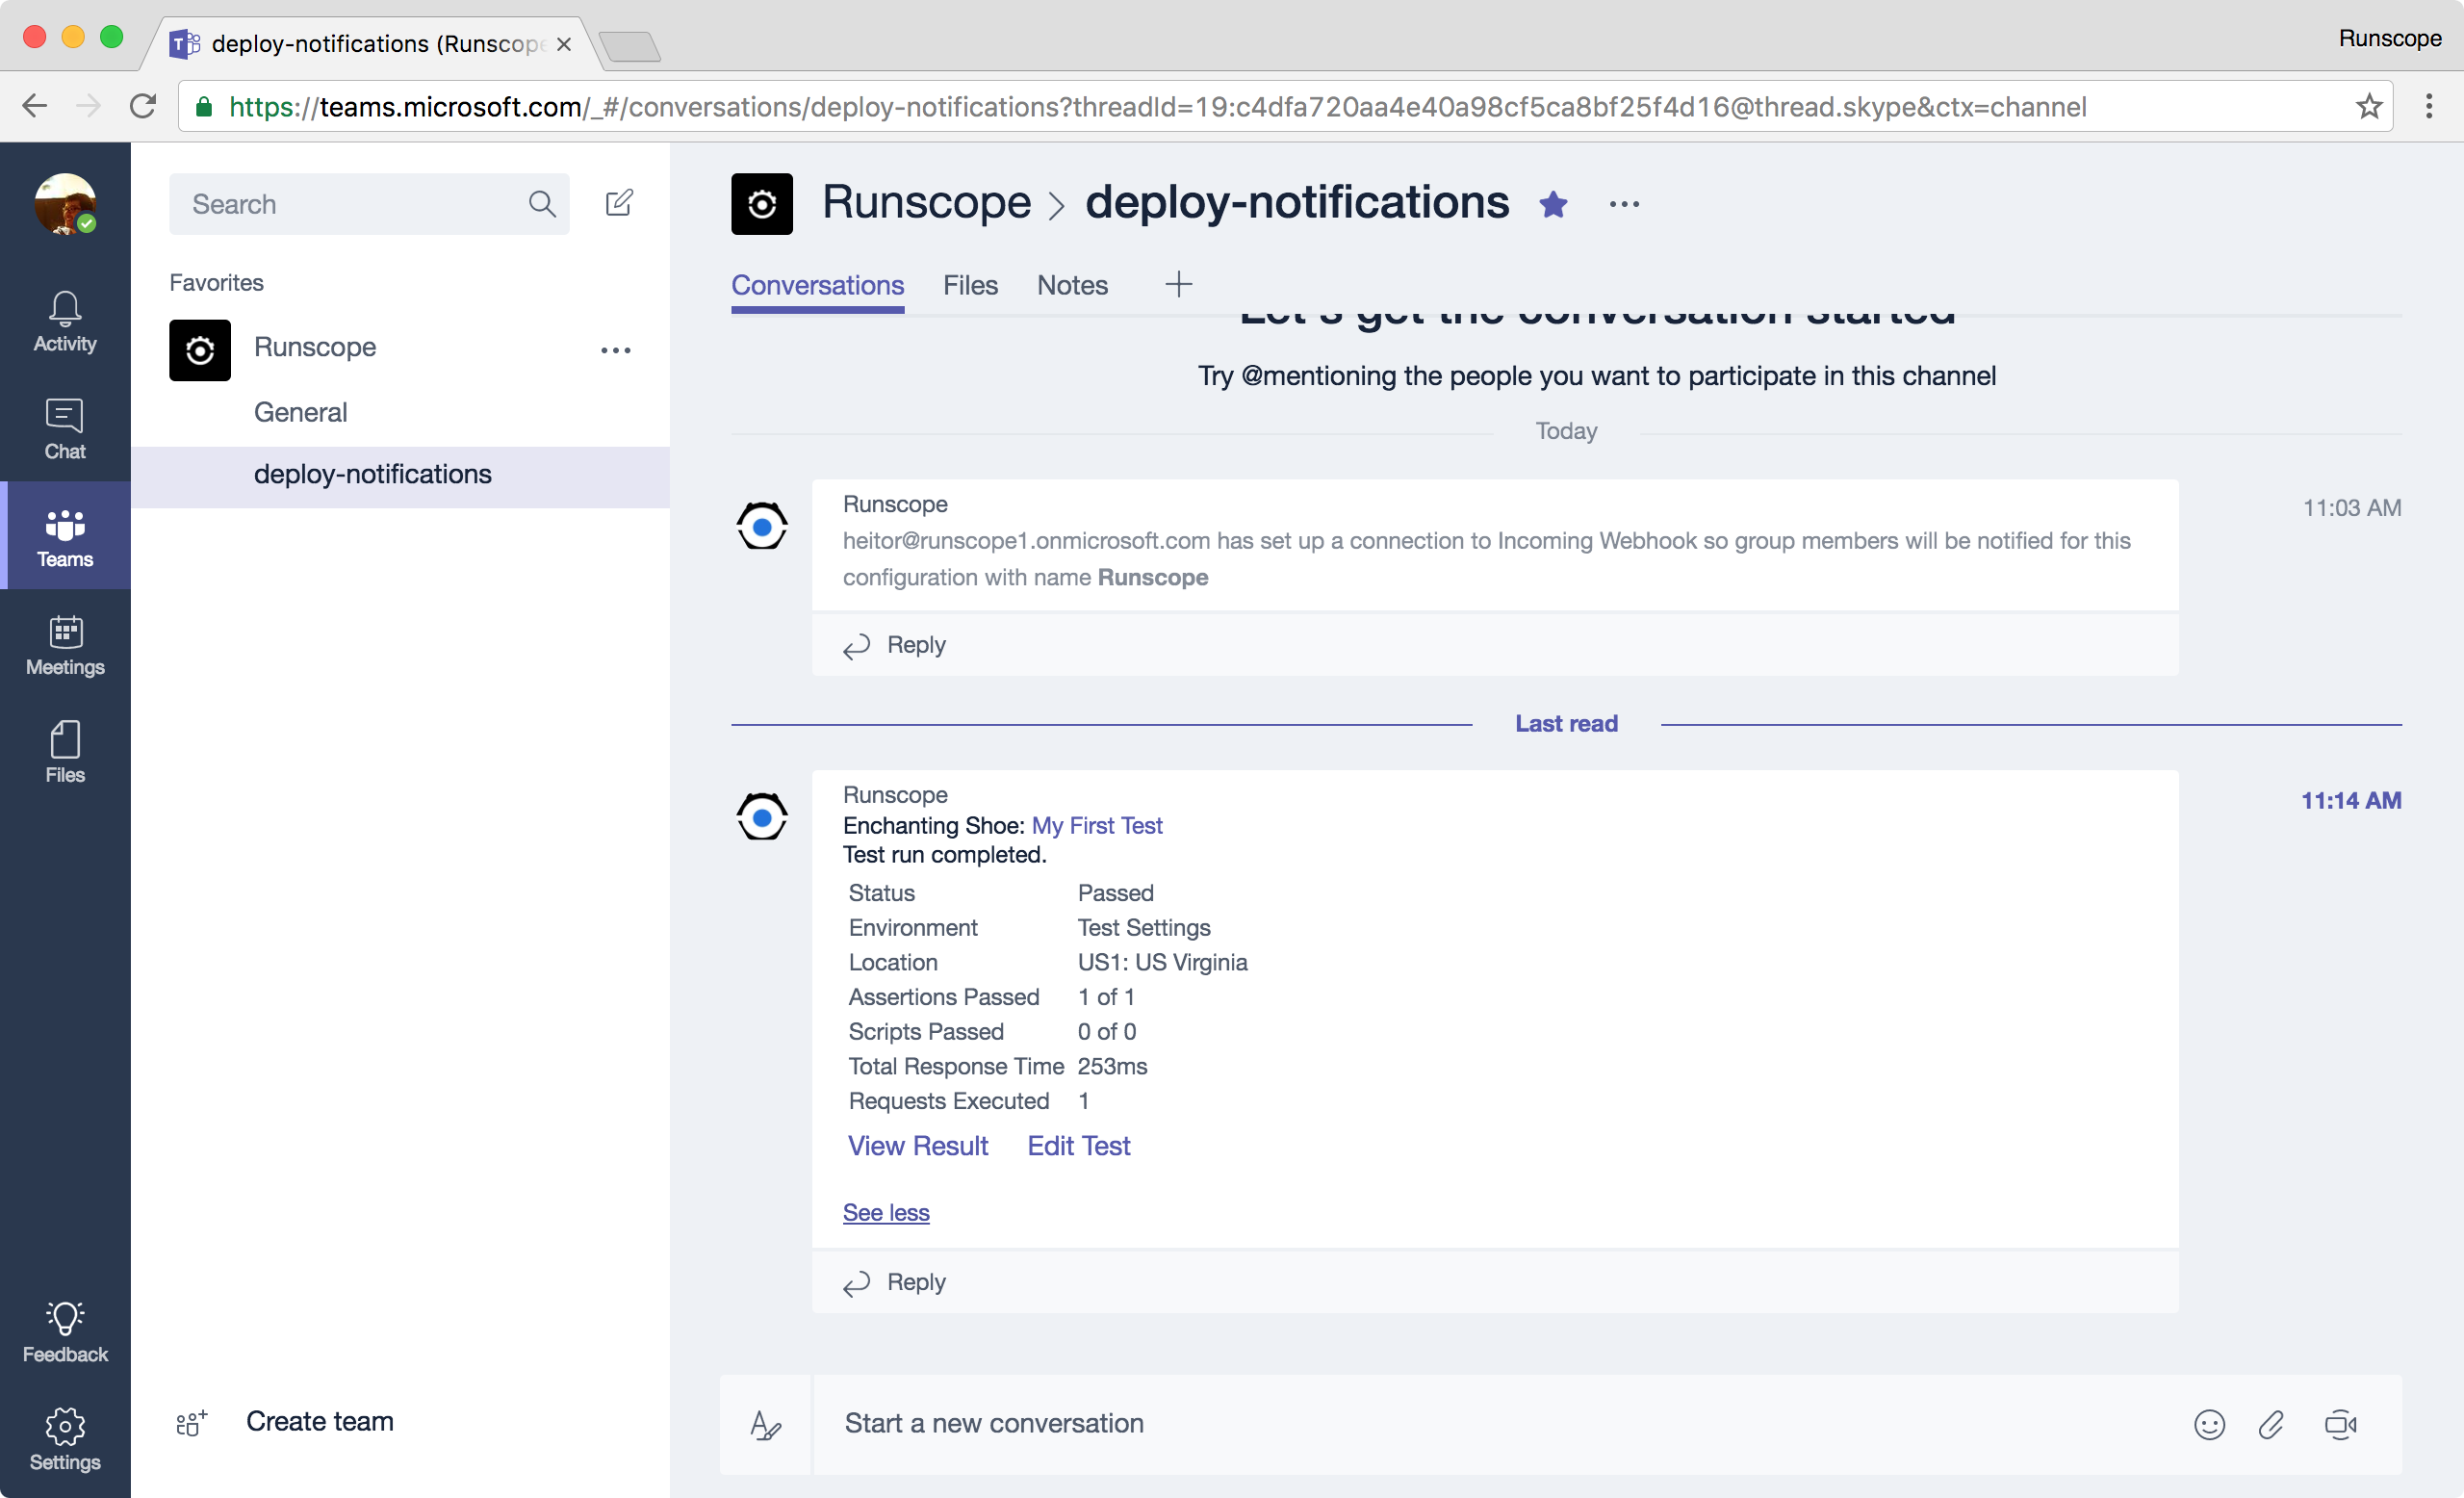
Task: Click the Create team icon
Action: [x=191, y=1422]
